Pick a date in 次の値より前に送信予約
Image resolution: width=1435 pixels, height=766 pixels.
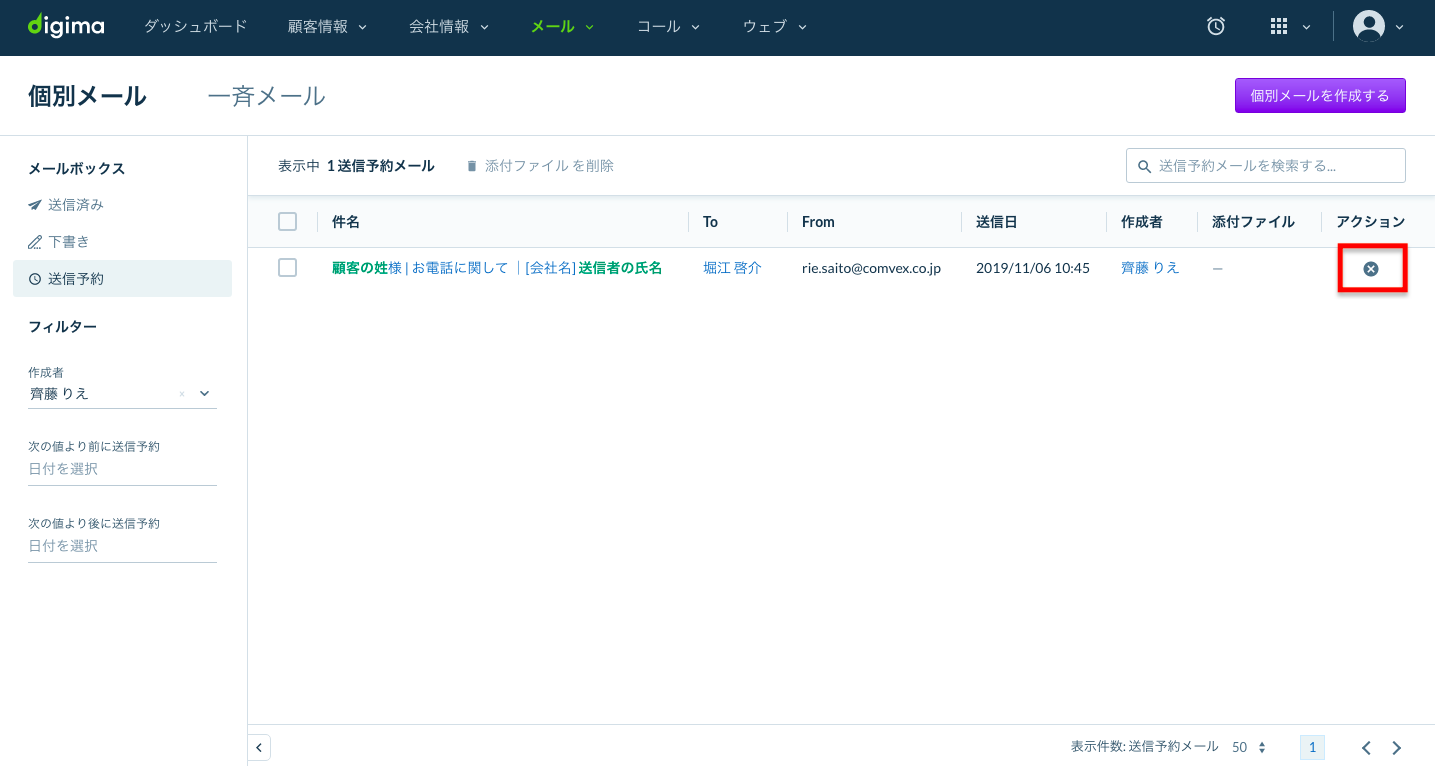(x=122, y=469)
